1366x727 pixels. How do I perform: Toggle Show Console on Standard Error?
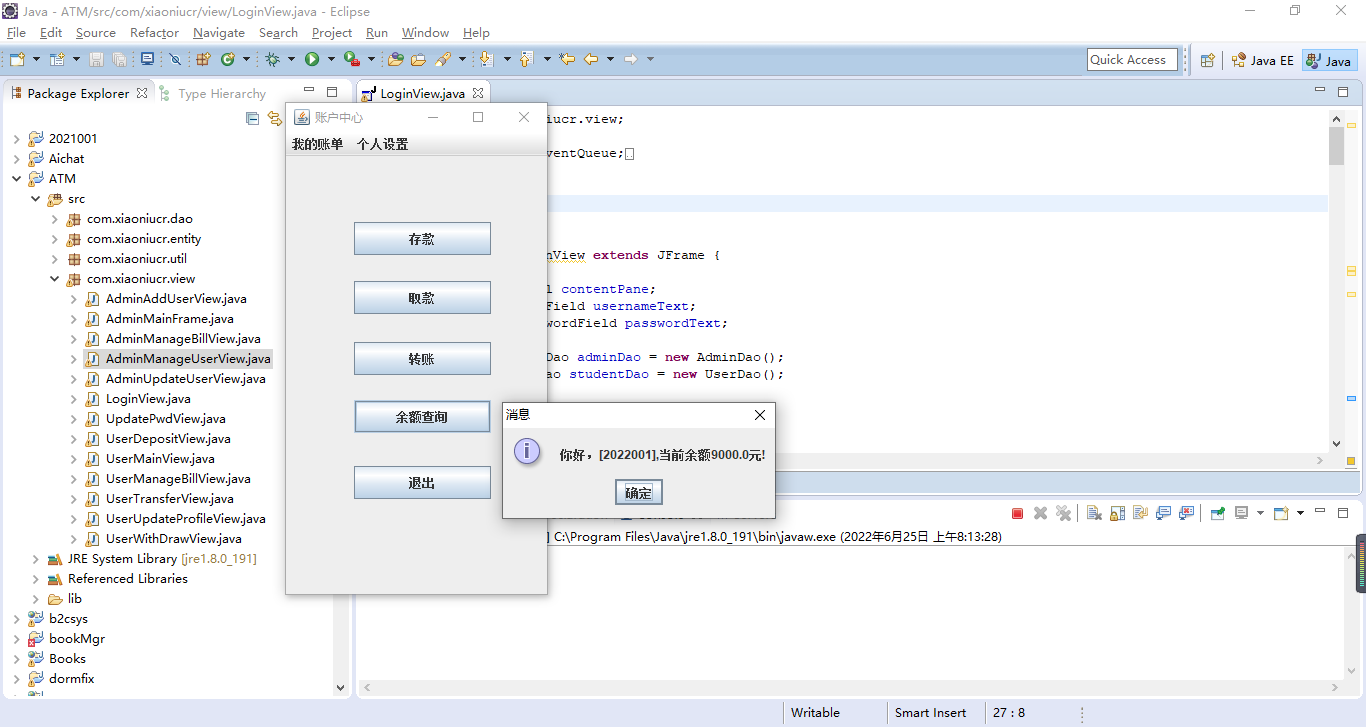click(1186, 513)
